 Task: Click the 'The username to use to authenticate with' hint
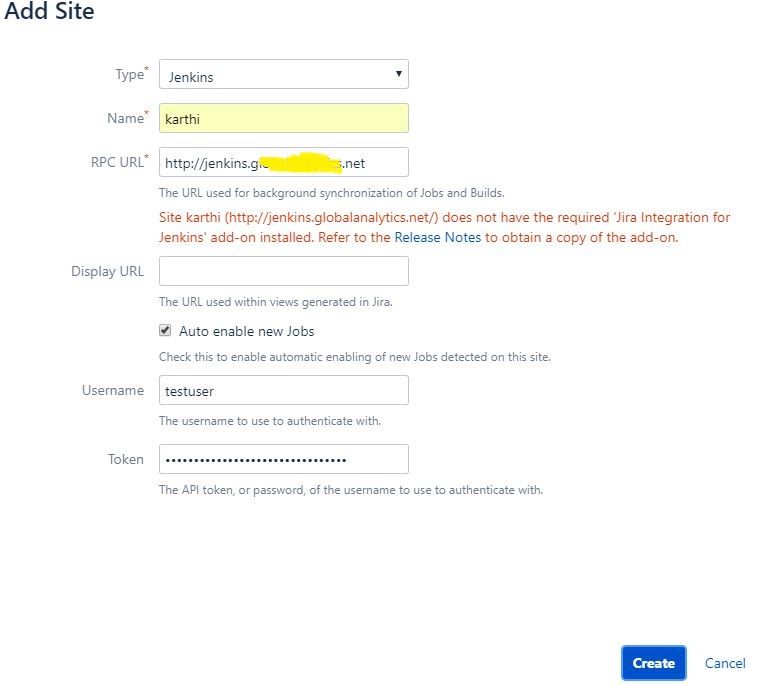point(270,421)
